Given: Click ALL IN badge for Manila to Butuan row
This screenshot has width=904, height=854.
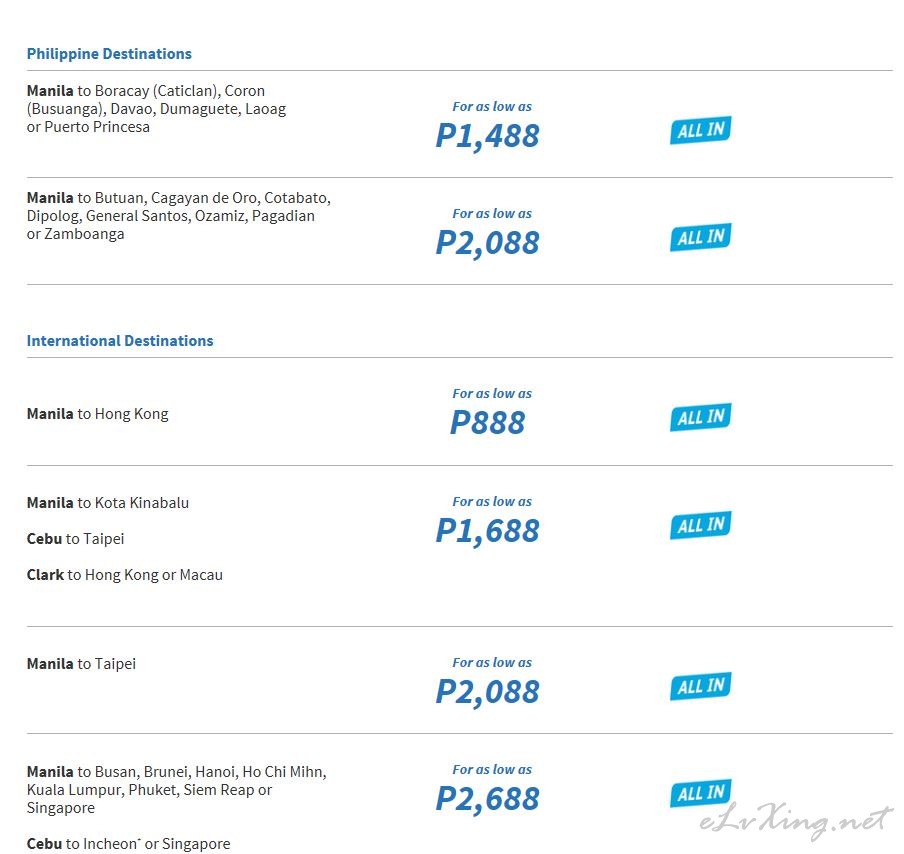Looking at the screenshot, I should (x=700, y=237).
